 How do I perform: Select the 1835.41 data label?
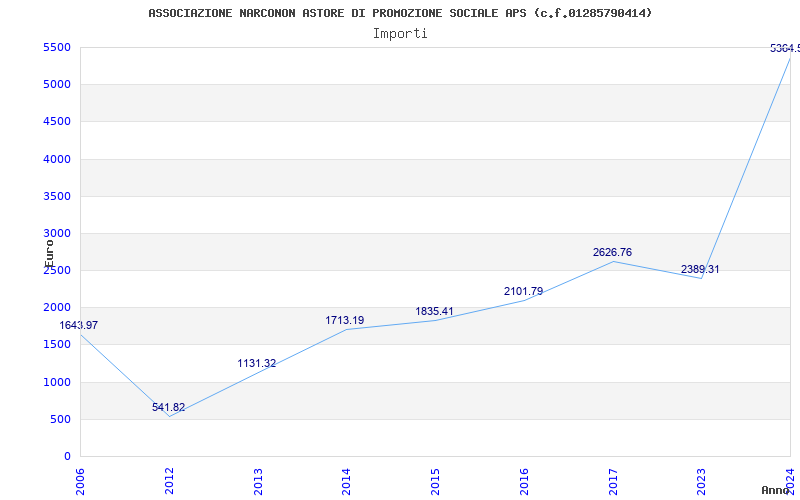click(434, 311)
